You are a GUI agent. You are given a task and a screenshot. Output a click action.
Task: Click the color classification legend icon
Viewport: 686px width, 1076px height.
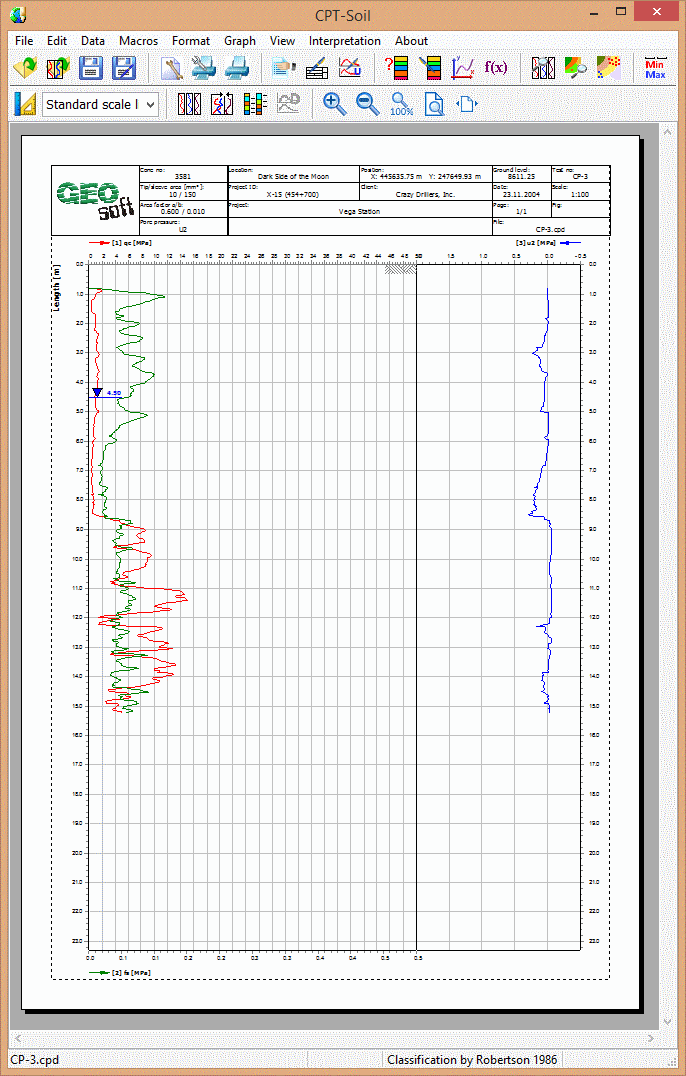256,103
